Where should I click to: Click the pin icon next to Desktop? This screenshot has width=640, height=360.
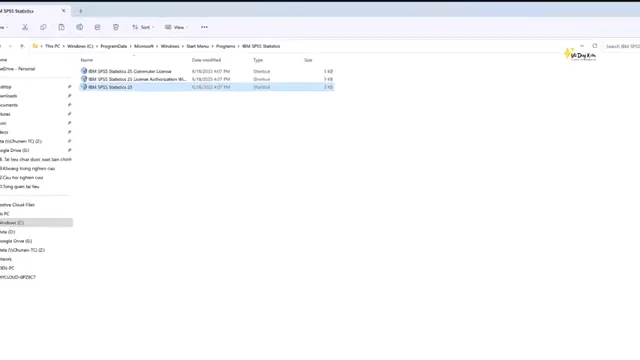(x=69, y=87)
